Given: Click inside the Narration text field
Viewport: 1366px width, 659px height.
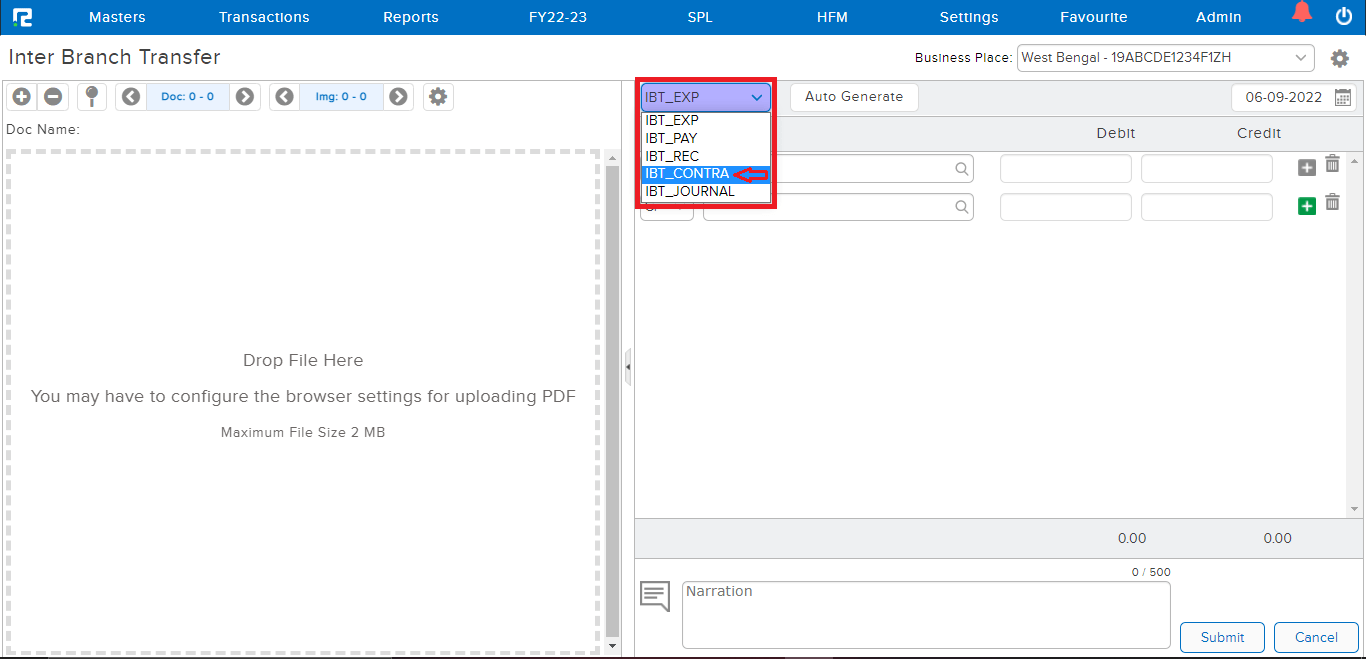Looking at the screenshot, I should (925, 614).
